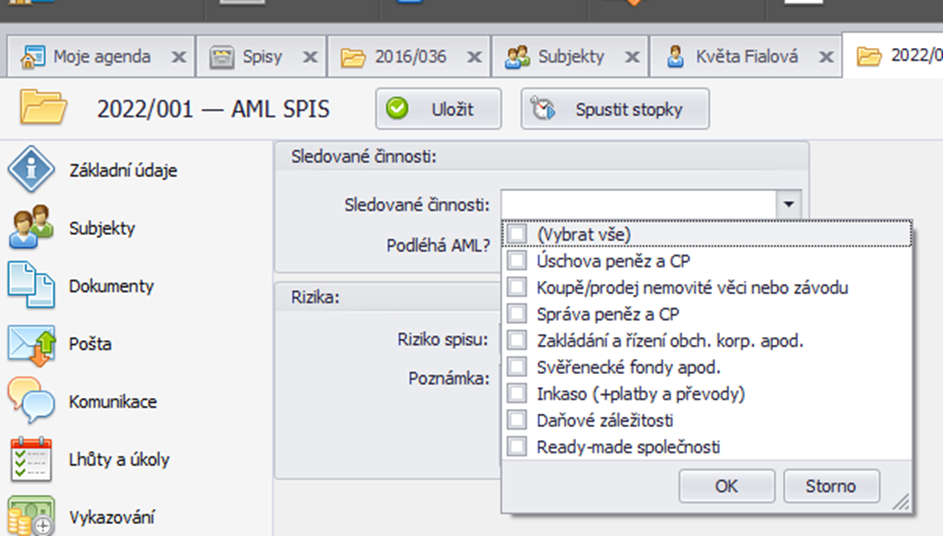Open Základní údaje info icon
This screenshot has height=536, width=943.
click(x=31, y=169)
